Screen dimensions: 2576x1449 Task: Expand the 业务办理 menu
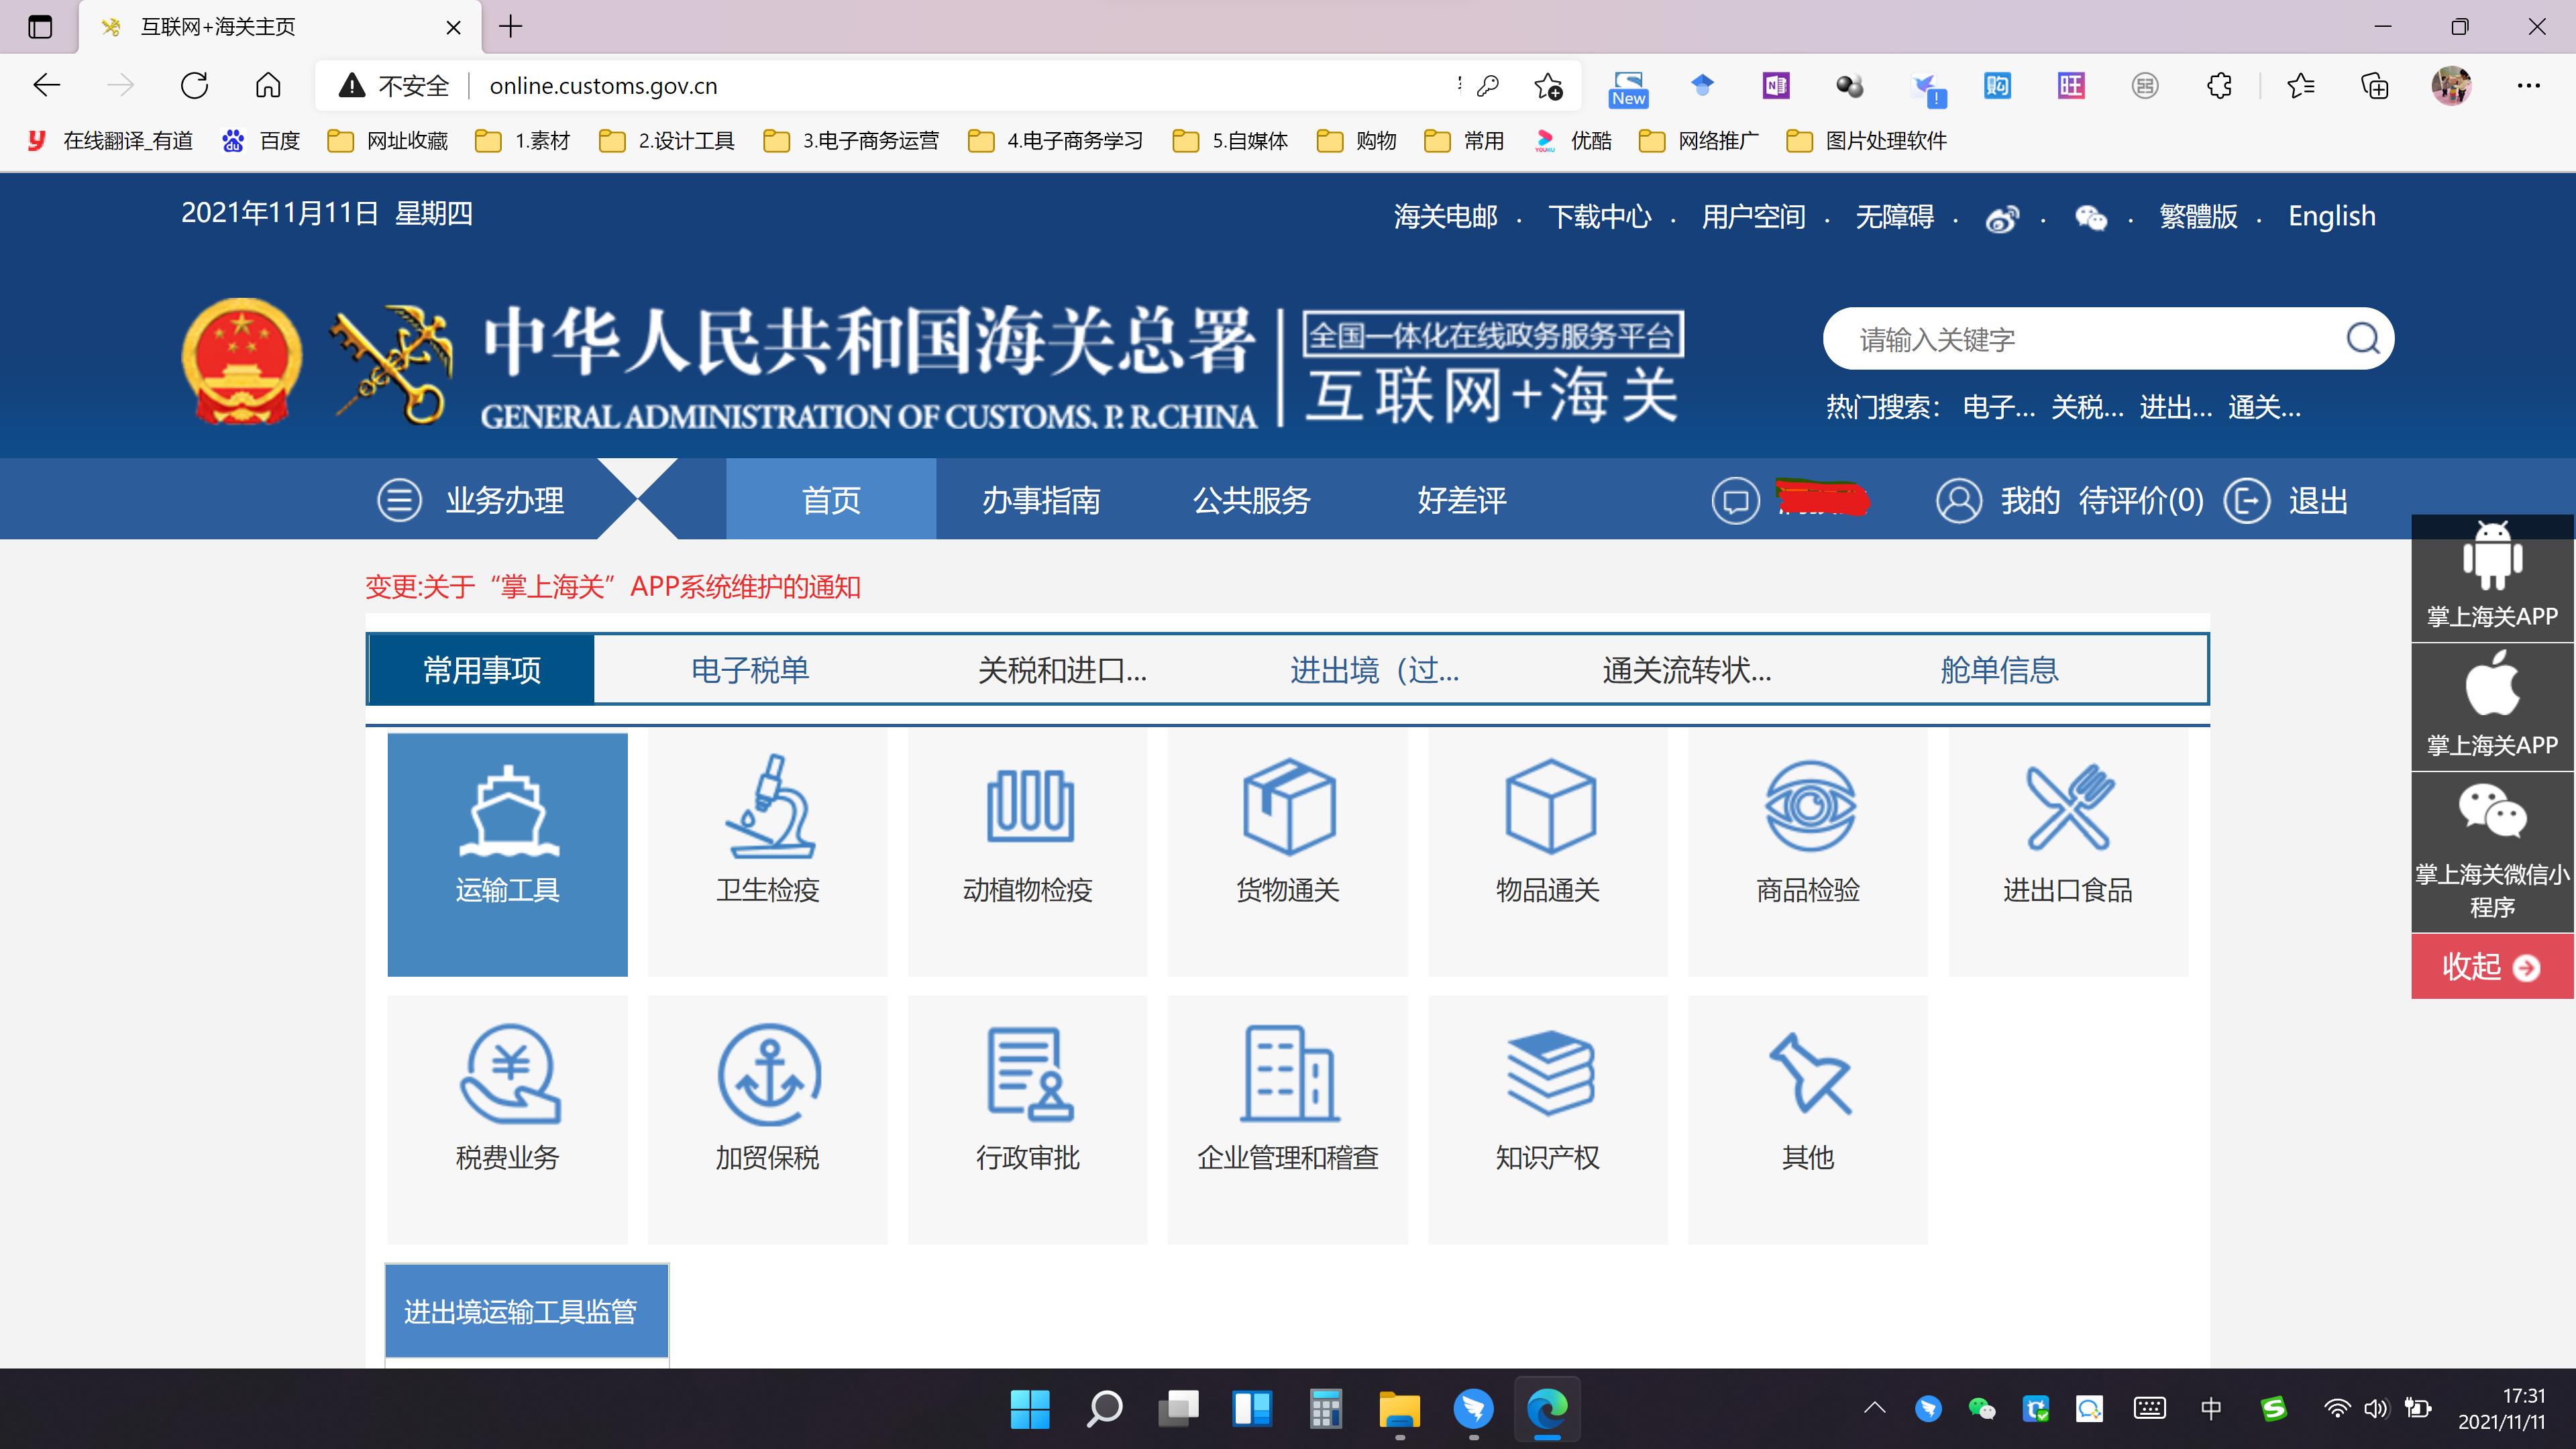(x=503, y=500)
